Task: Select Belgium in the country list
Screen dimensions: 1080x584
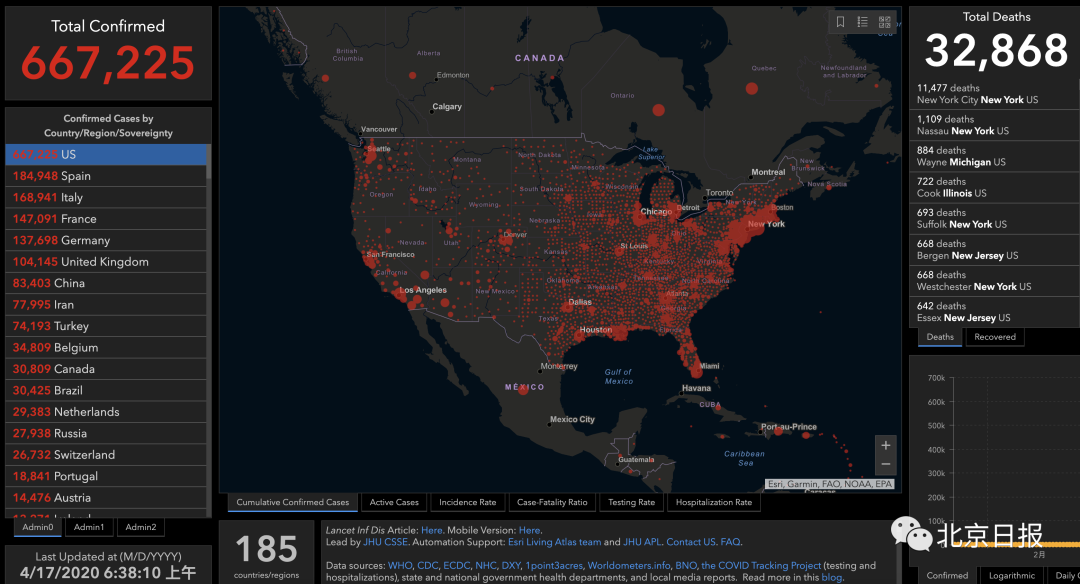Action: pos(105,347)
